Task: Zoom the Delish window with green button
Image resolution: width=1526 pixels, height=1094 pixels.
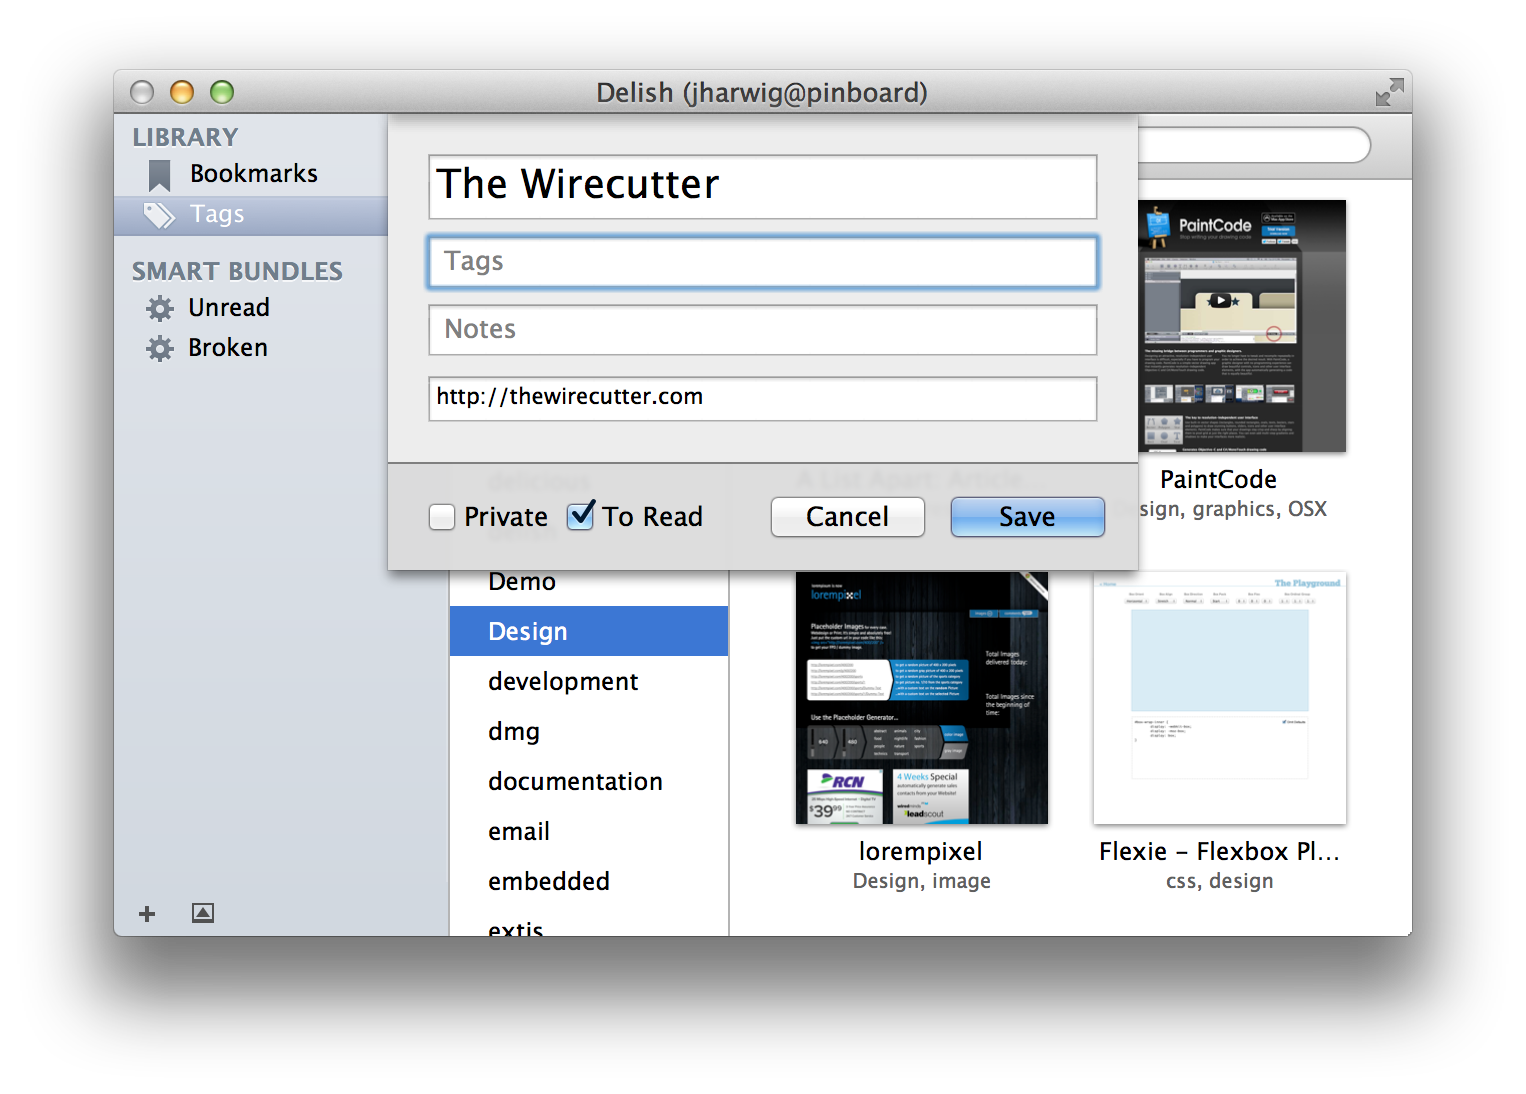Action: 222,92
